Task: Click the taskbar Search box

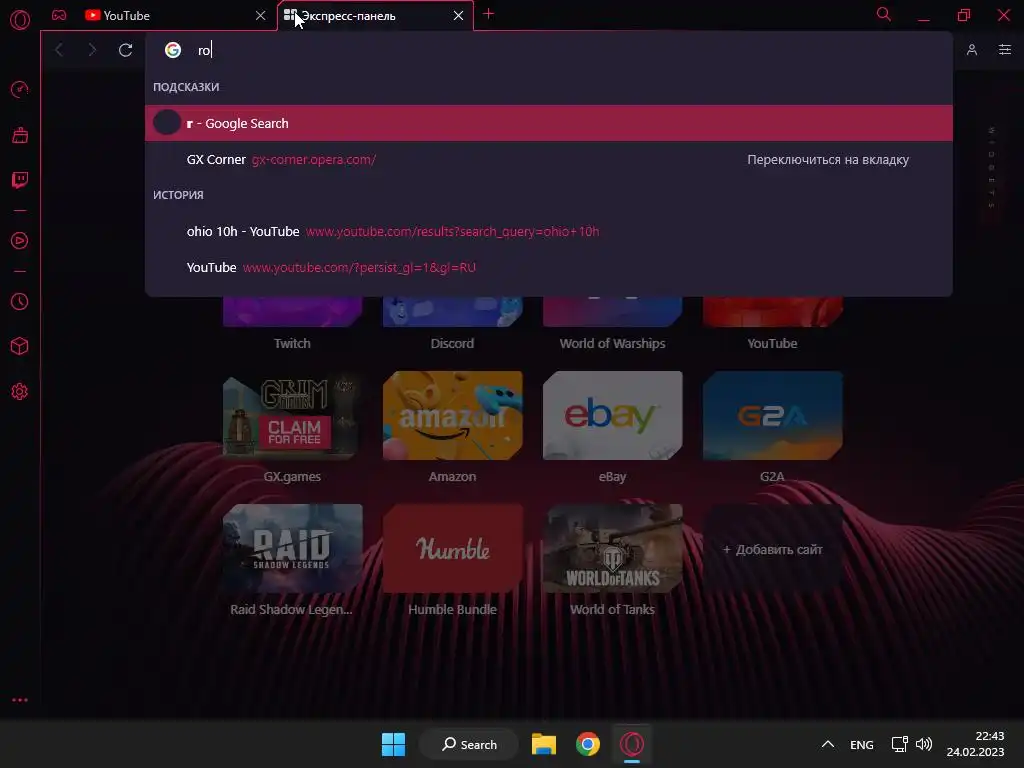Action: coord(469,744)
